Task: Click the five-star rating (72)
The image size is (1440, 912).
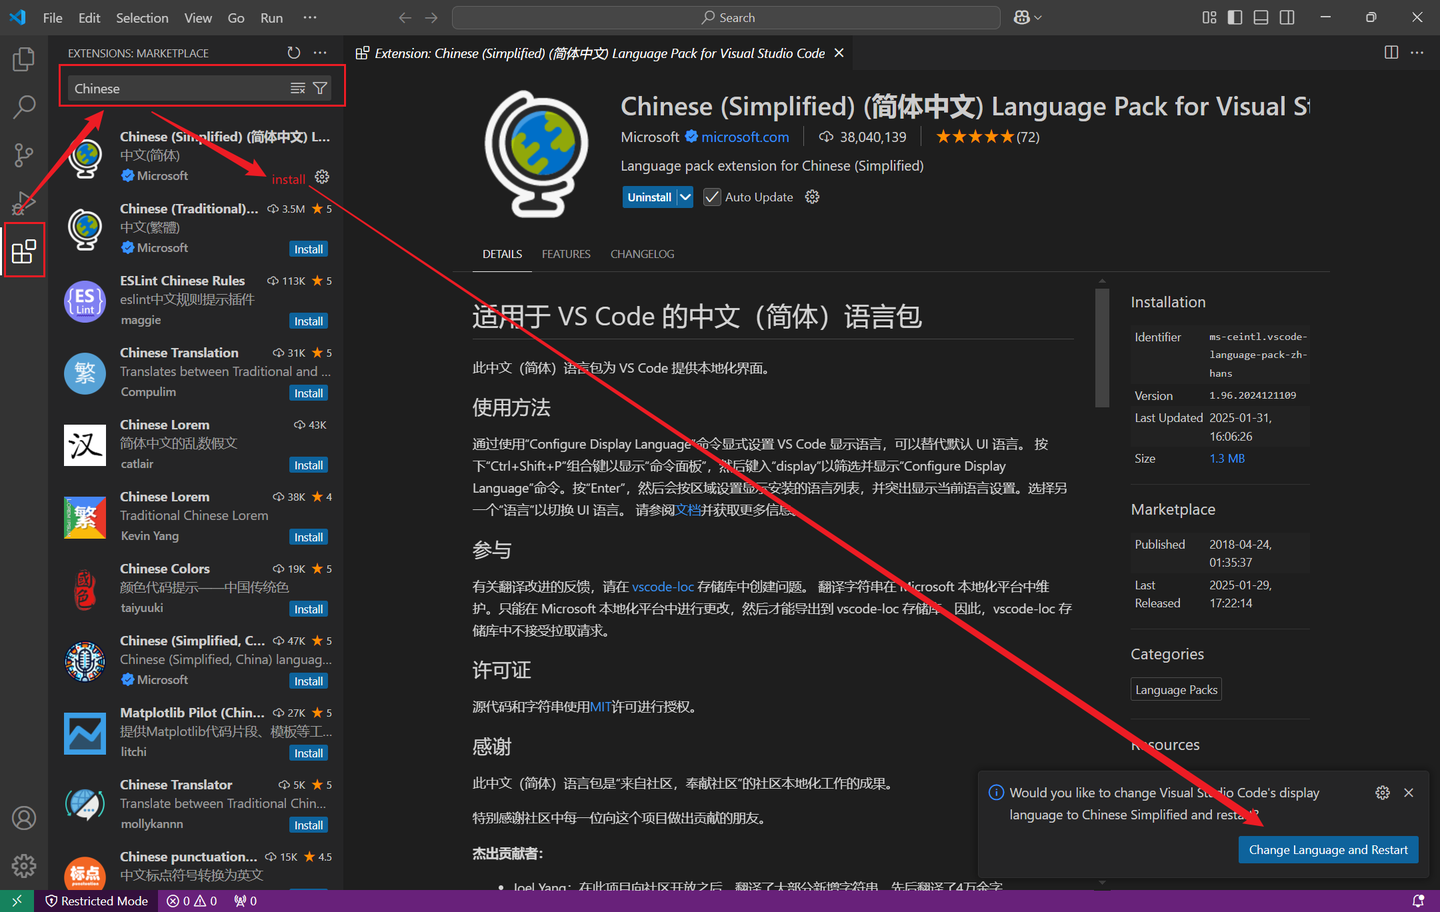Action: pos(988,137)
